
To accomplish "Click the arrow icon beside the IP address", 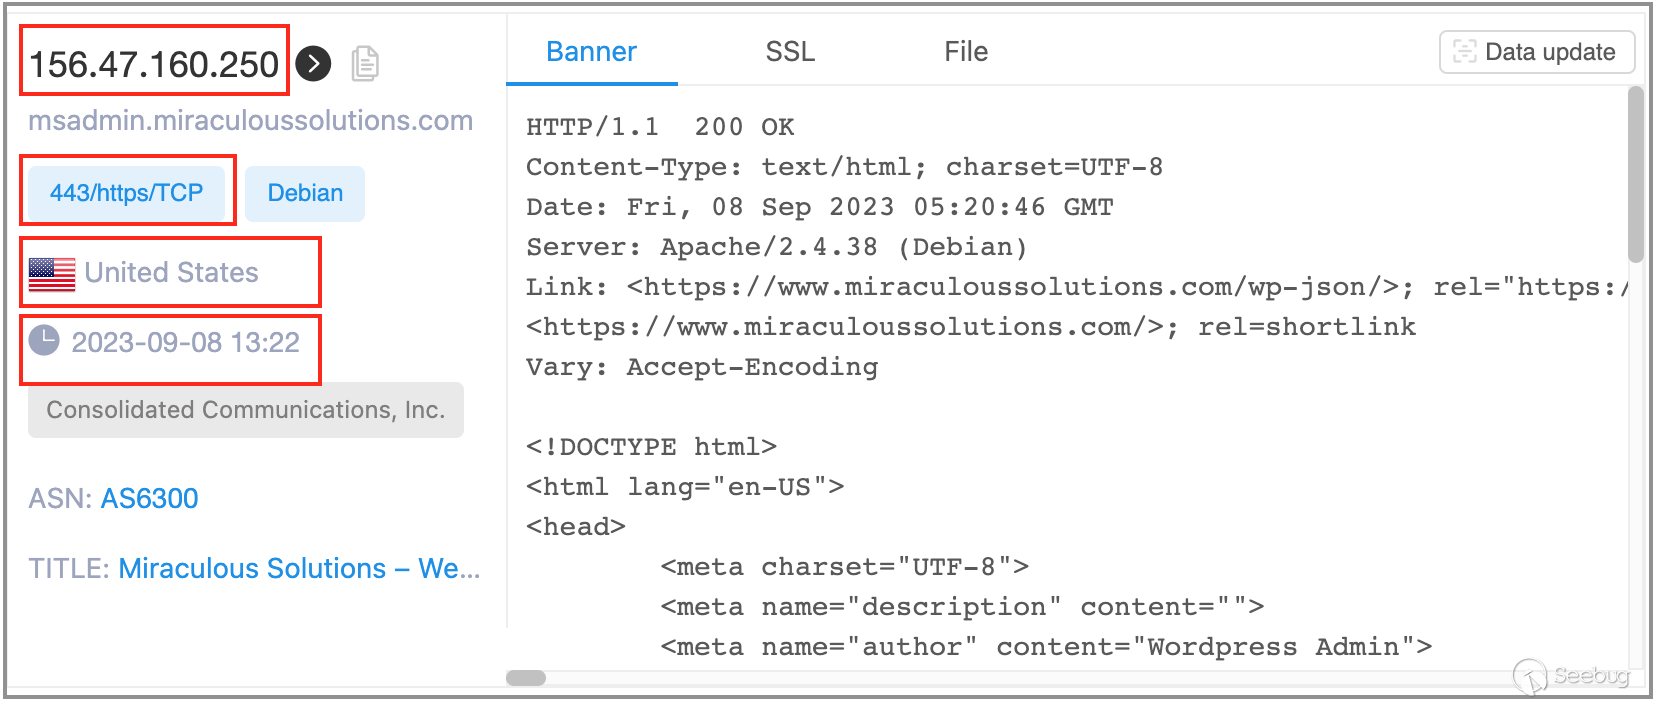I will pos(313,64).
